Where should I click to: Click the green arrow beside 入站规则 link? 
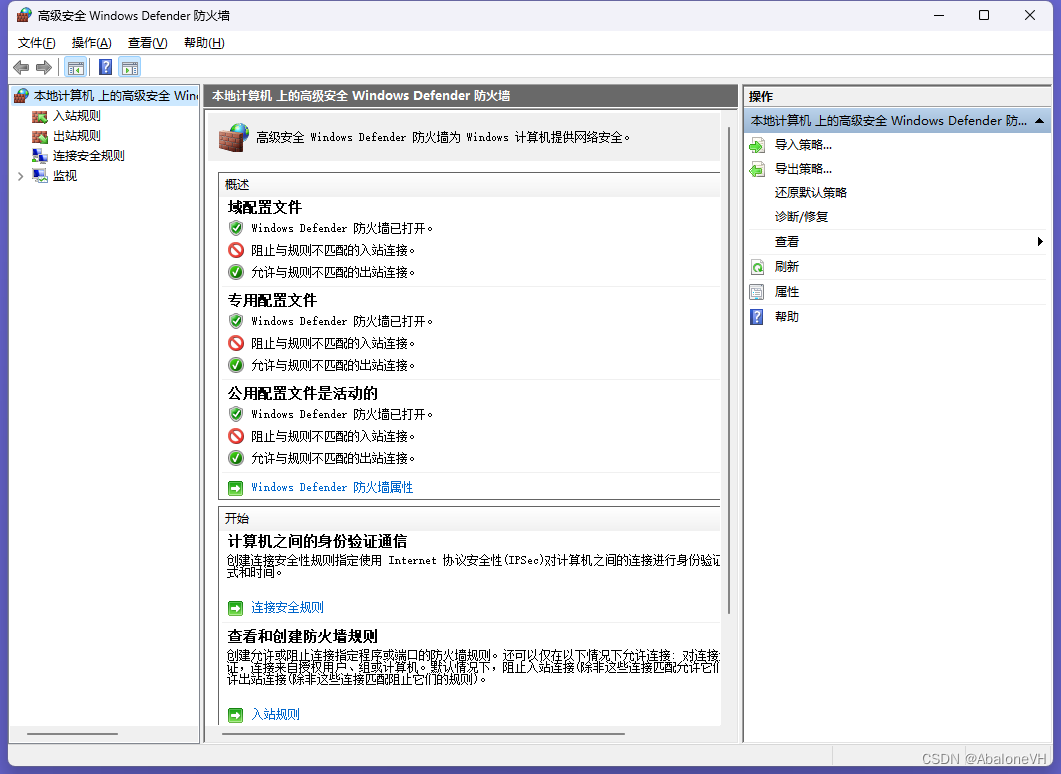[x=235, y=714]
